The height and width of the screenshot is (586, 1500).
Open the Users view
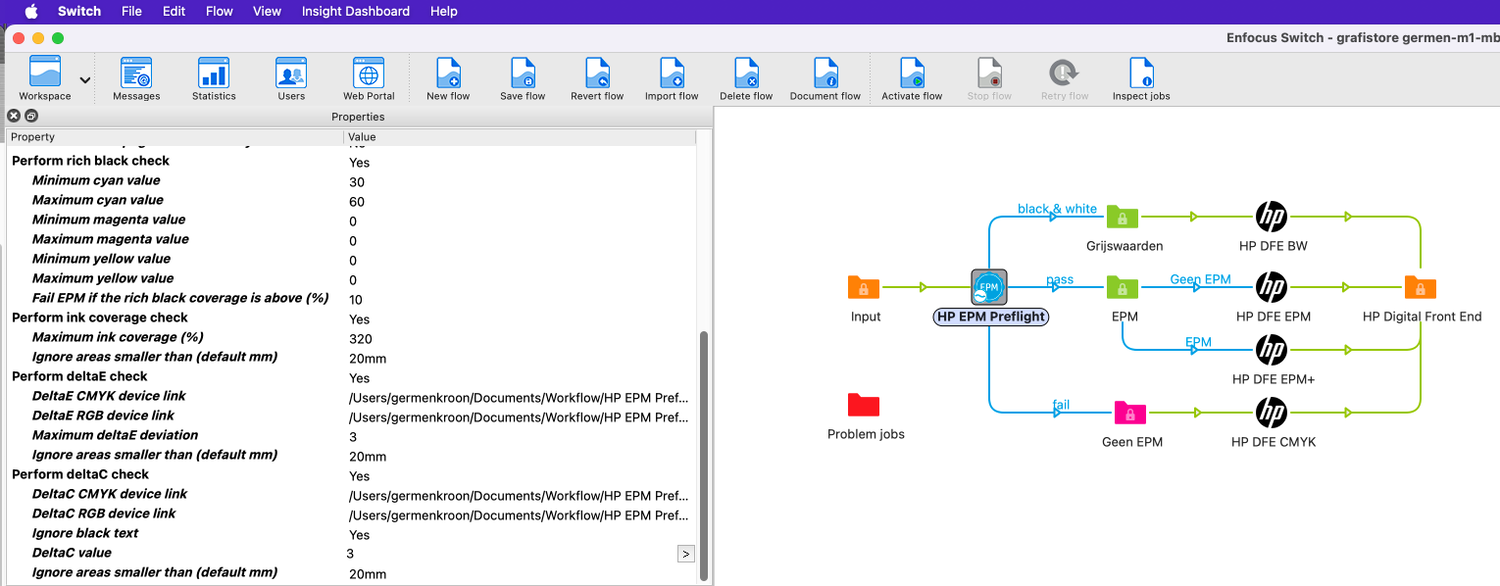[291, 78]
